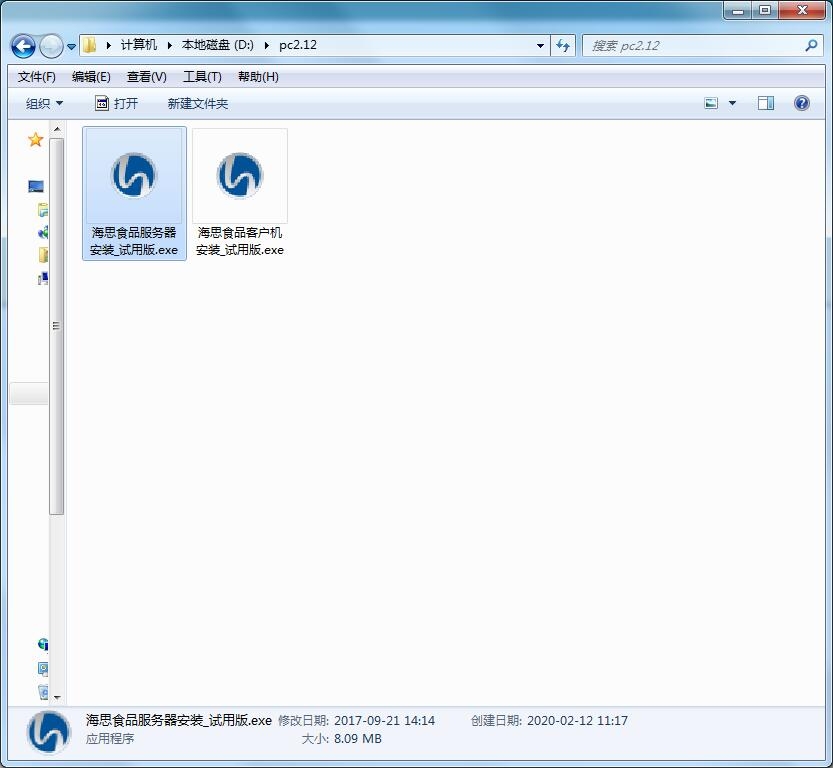Expand the arrow after 计算机 breadcrumb
This screenshot has width=833, height=768.
[169, 45]
